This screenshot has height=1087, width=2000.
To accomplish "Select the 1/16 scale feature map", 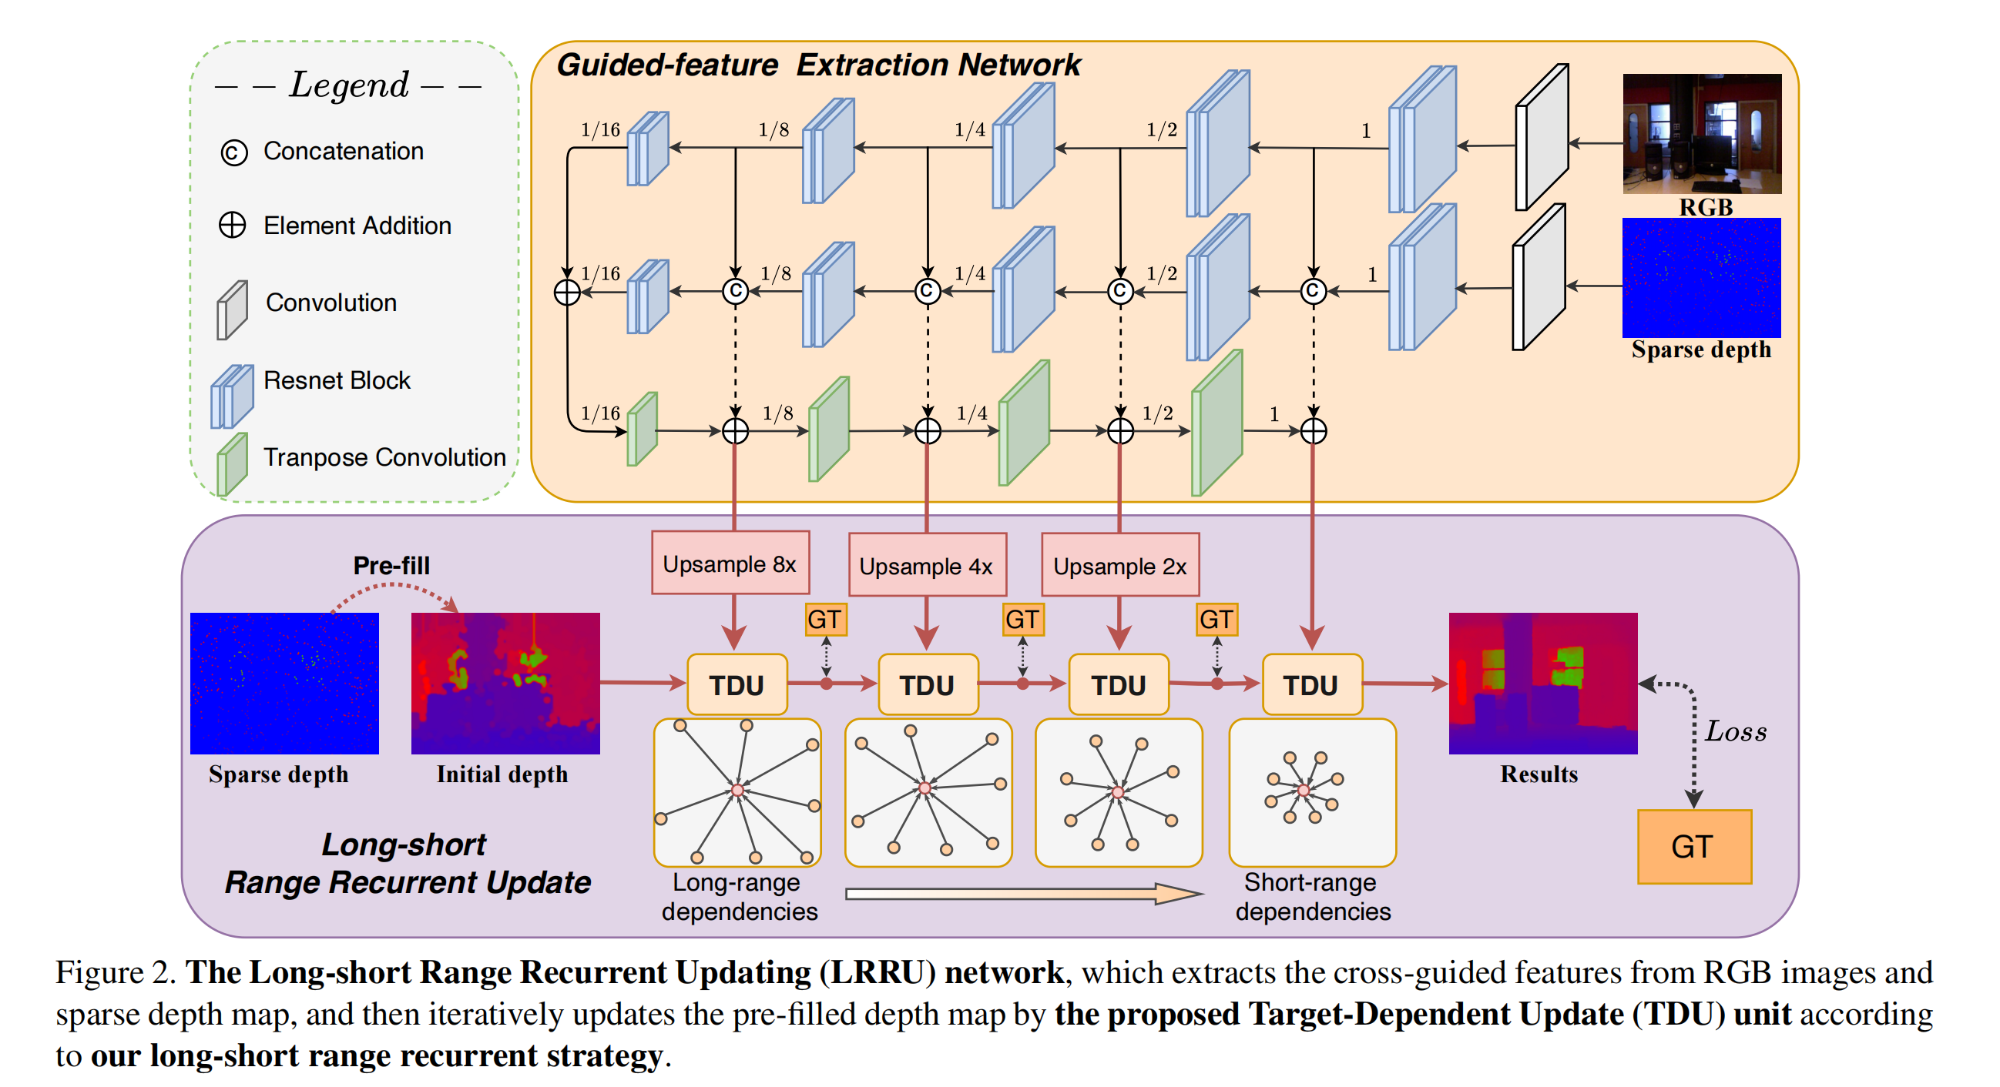I will tap(657, 151).
